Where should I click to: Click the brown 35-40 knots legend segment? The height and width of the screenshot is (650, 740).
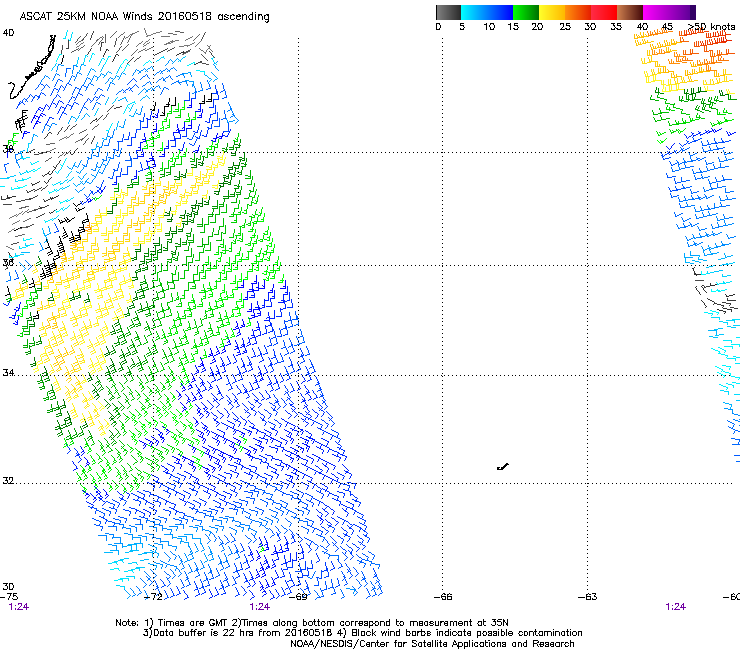point(630,12)
